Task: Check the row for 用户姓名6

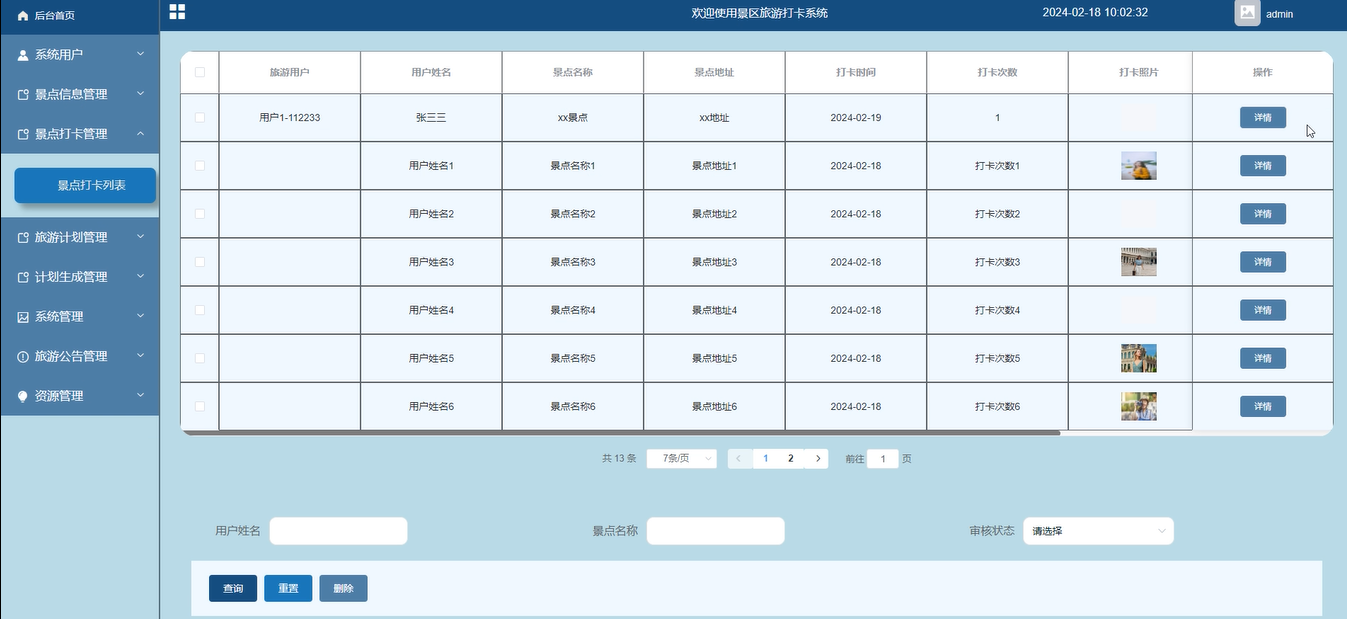Action: (200, 406)
